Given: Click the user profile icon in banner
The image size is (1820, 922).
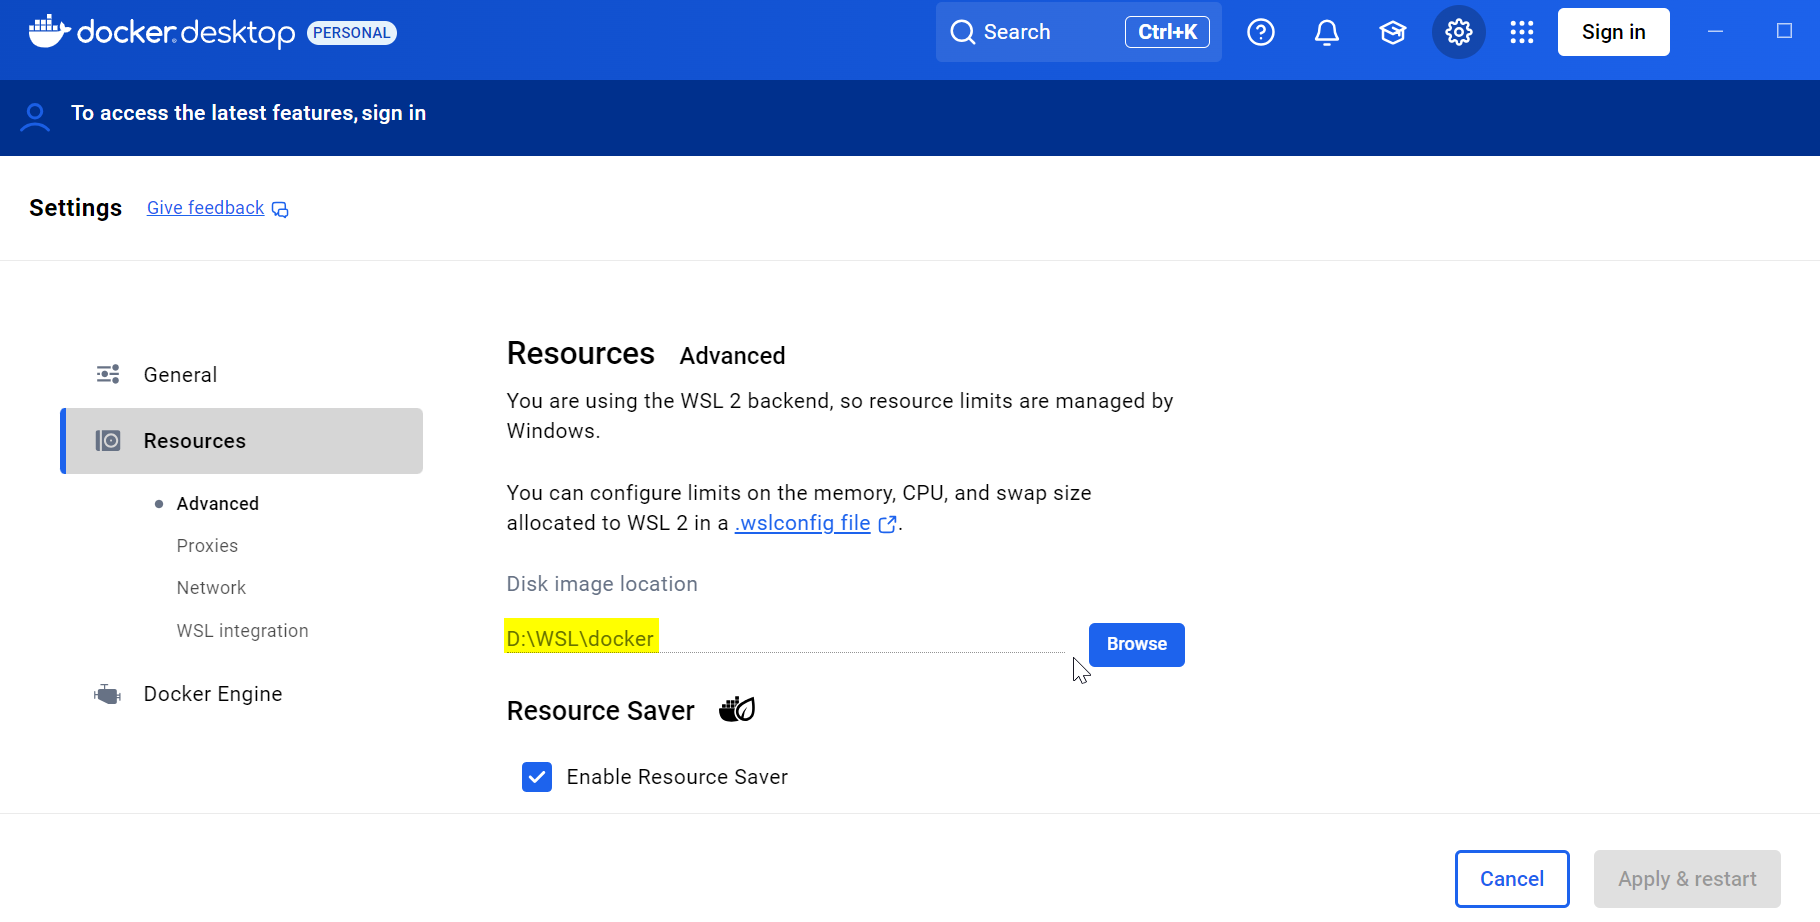Looking at the screenshot, I should coord(35,117).
